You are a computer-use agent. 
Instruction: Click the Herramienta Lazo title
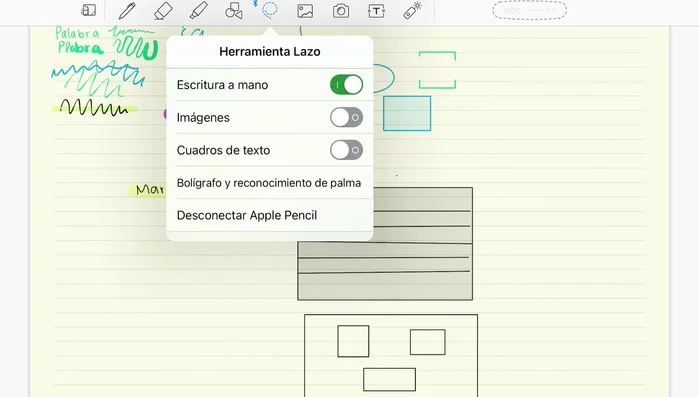pos(270,52)
